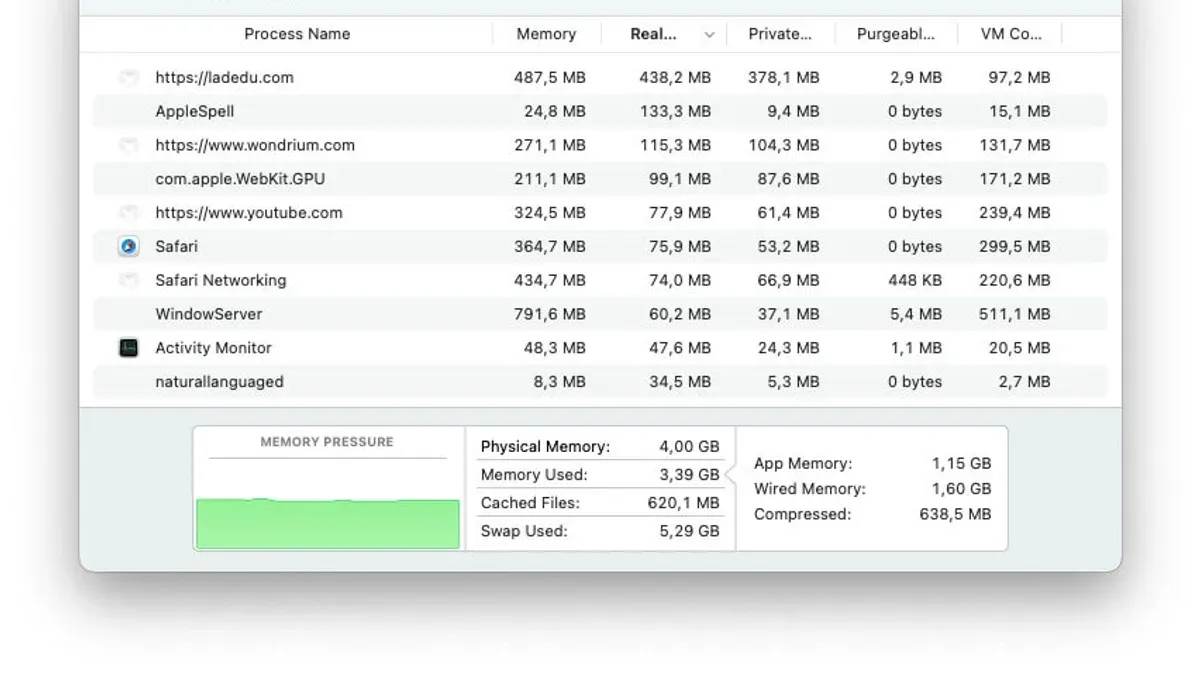This screenshot has width=1200, height=675.
Task: Toggle sort order arrow in Real Memory column
Action: (709, 34)
